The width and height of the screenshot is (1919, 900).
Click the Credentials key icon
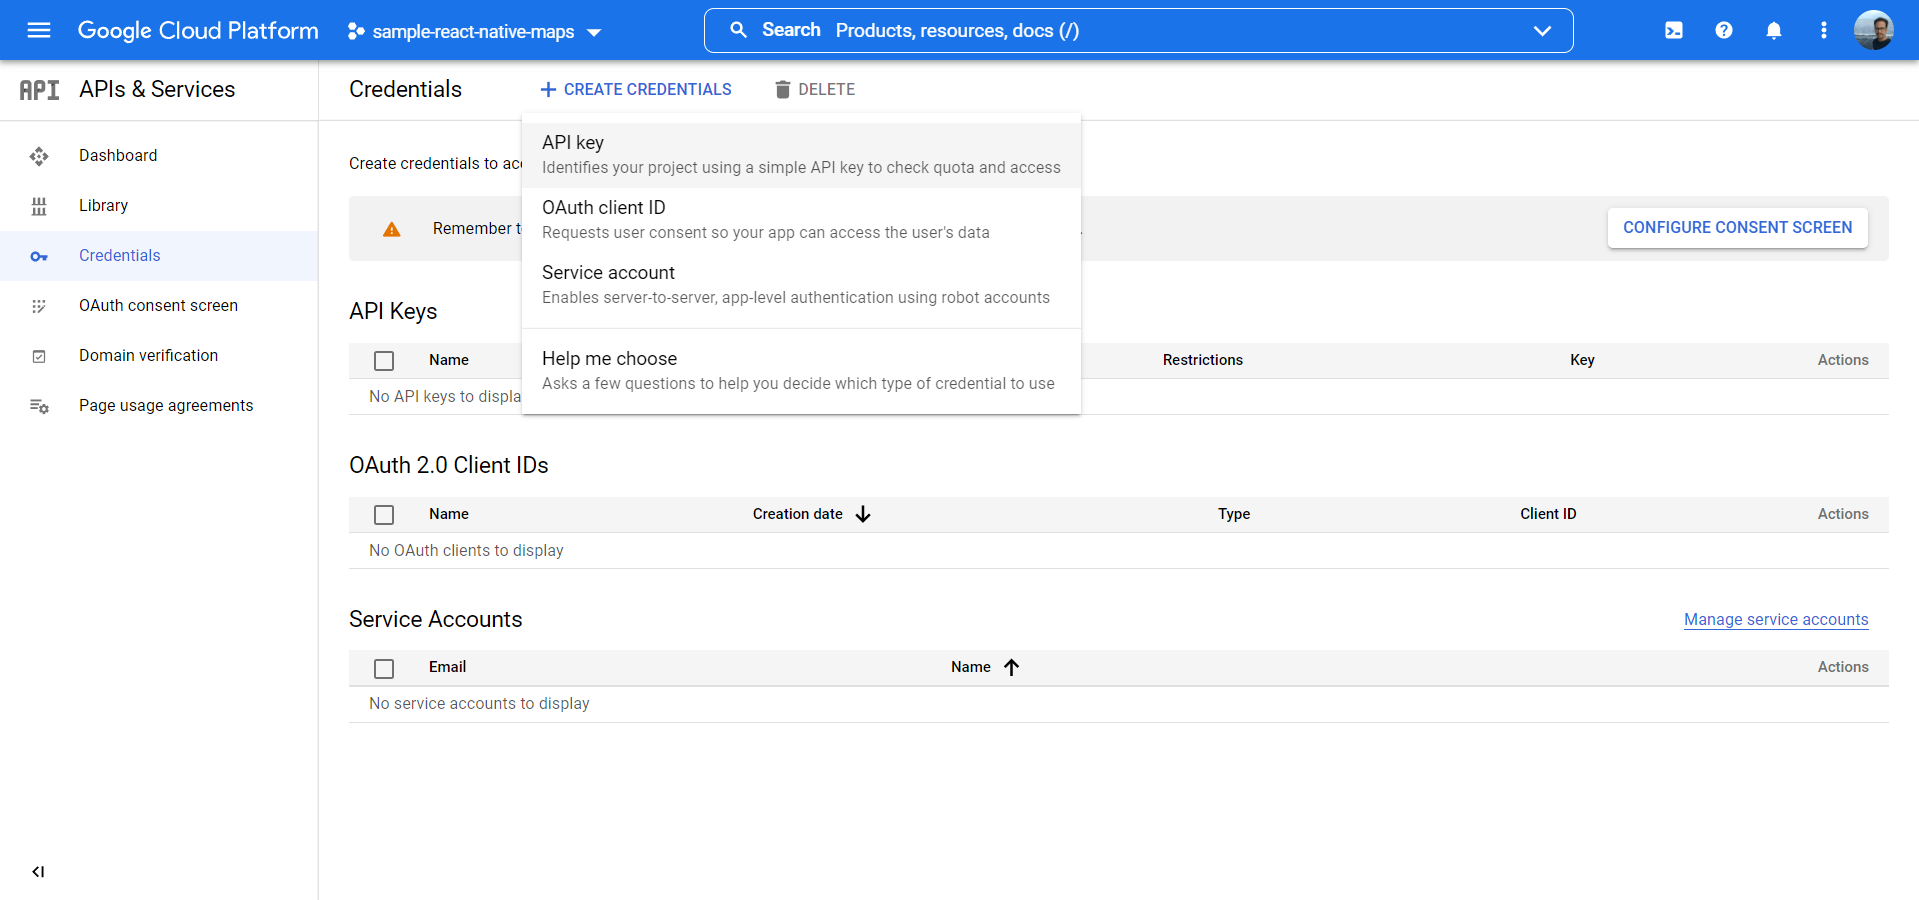tap(39, 256)
